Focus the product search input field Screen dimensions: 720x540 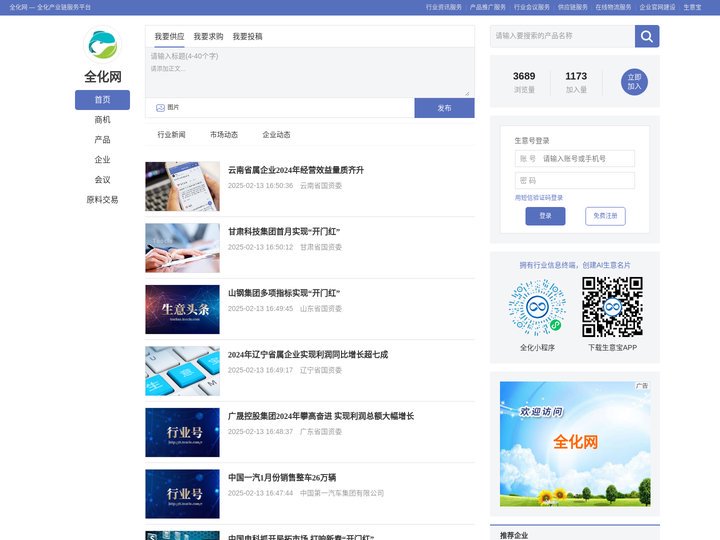click(562, 36)
